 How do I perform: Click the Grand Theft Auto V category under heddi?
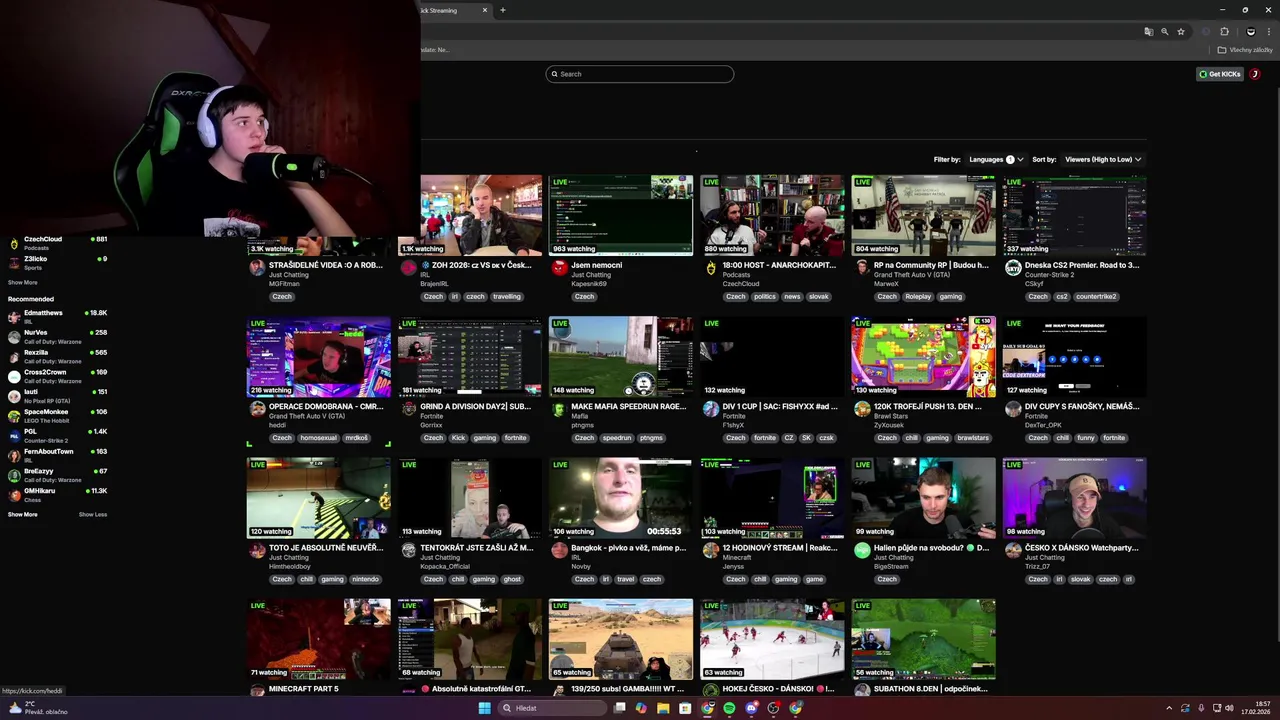(307, 416)
